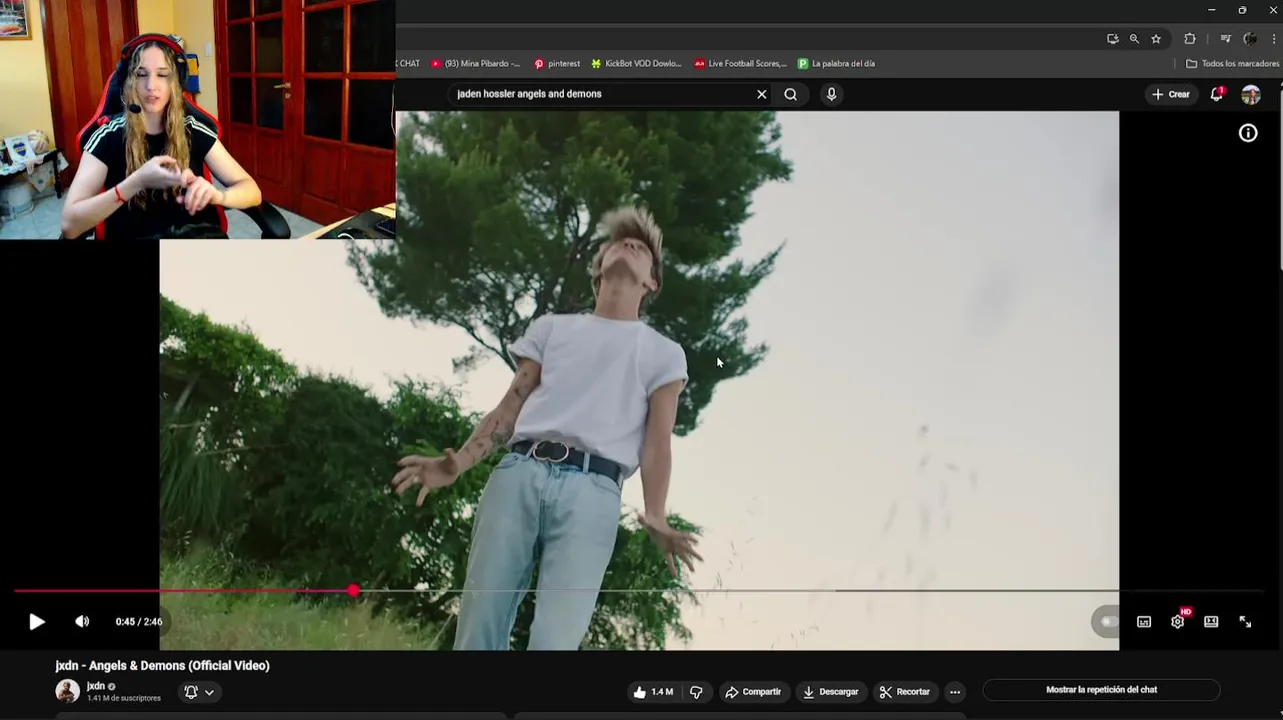Open browser zoom magnifier icon
The height and width of the screenshot is (720, 1283).
click(1134, 39)
